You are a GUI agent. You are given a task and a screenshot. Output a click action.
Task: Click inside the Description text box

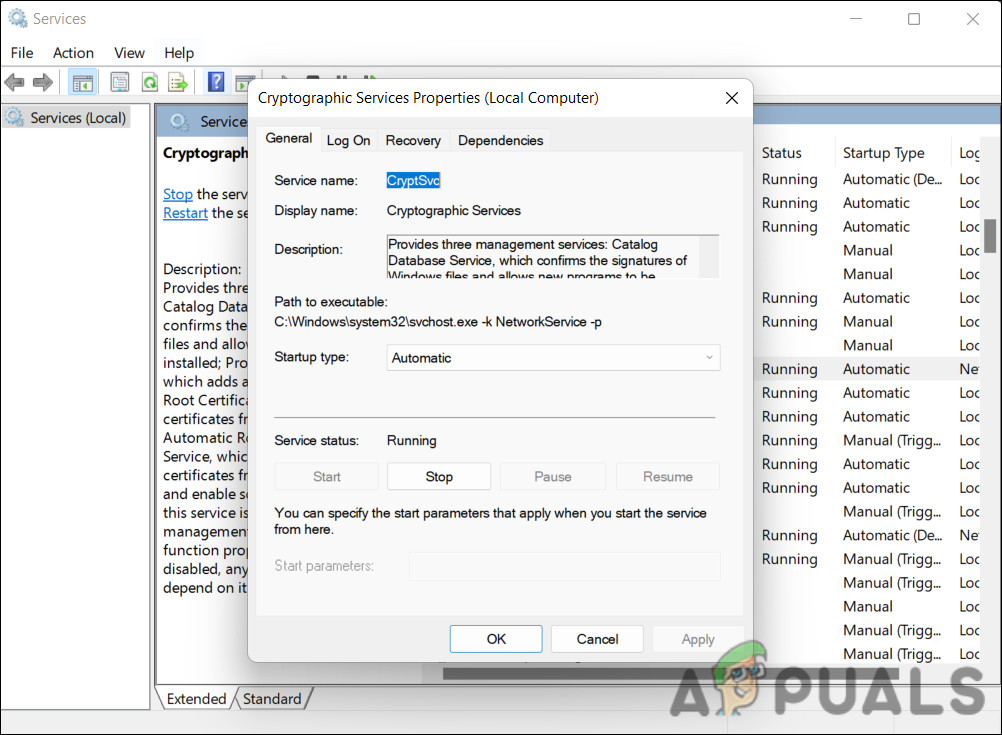coord(543,257)
